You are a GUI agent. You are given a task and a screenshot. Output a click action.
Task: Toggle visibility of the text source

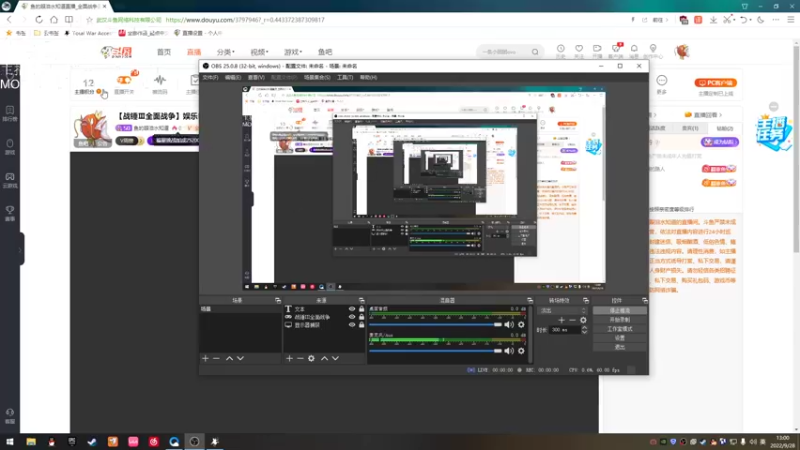pos(352,309)
